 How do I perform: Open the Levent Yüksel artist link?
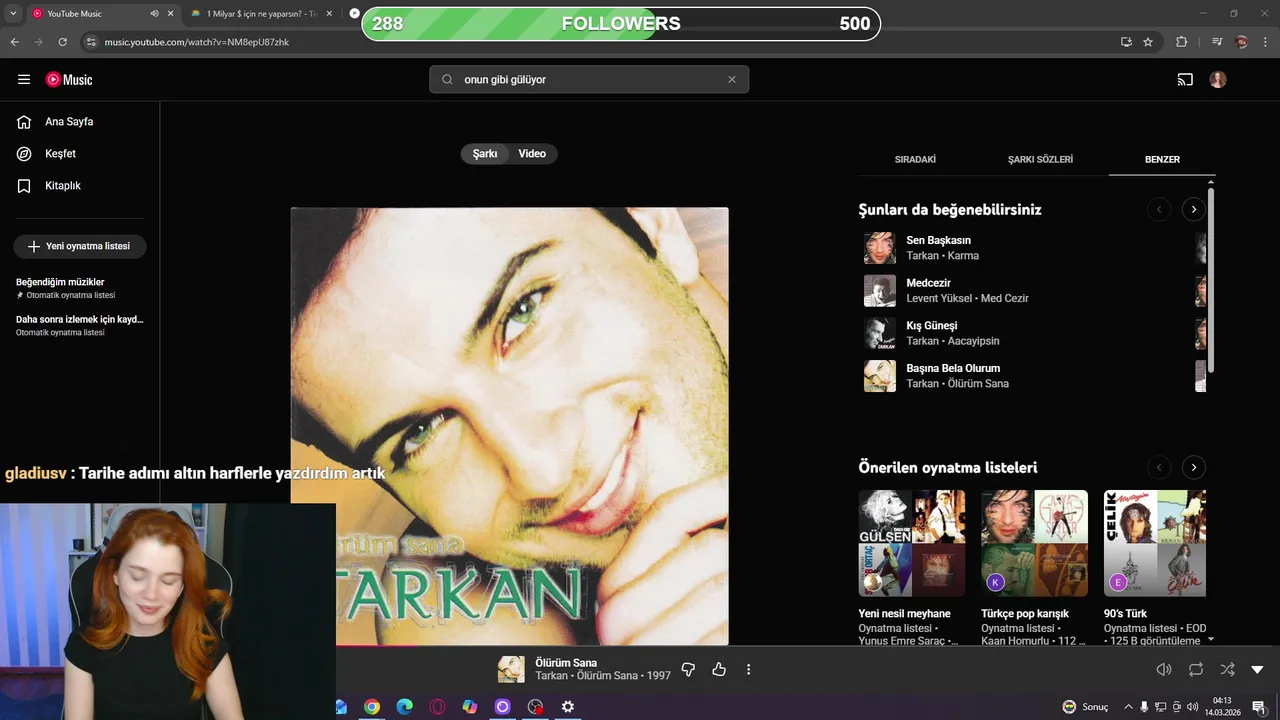(939, 299)
